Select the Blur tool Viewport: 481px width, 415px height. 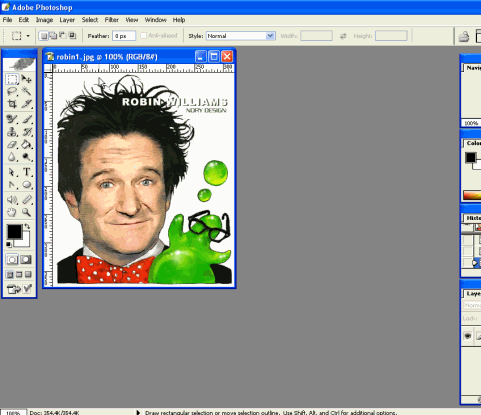point(12,157)
